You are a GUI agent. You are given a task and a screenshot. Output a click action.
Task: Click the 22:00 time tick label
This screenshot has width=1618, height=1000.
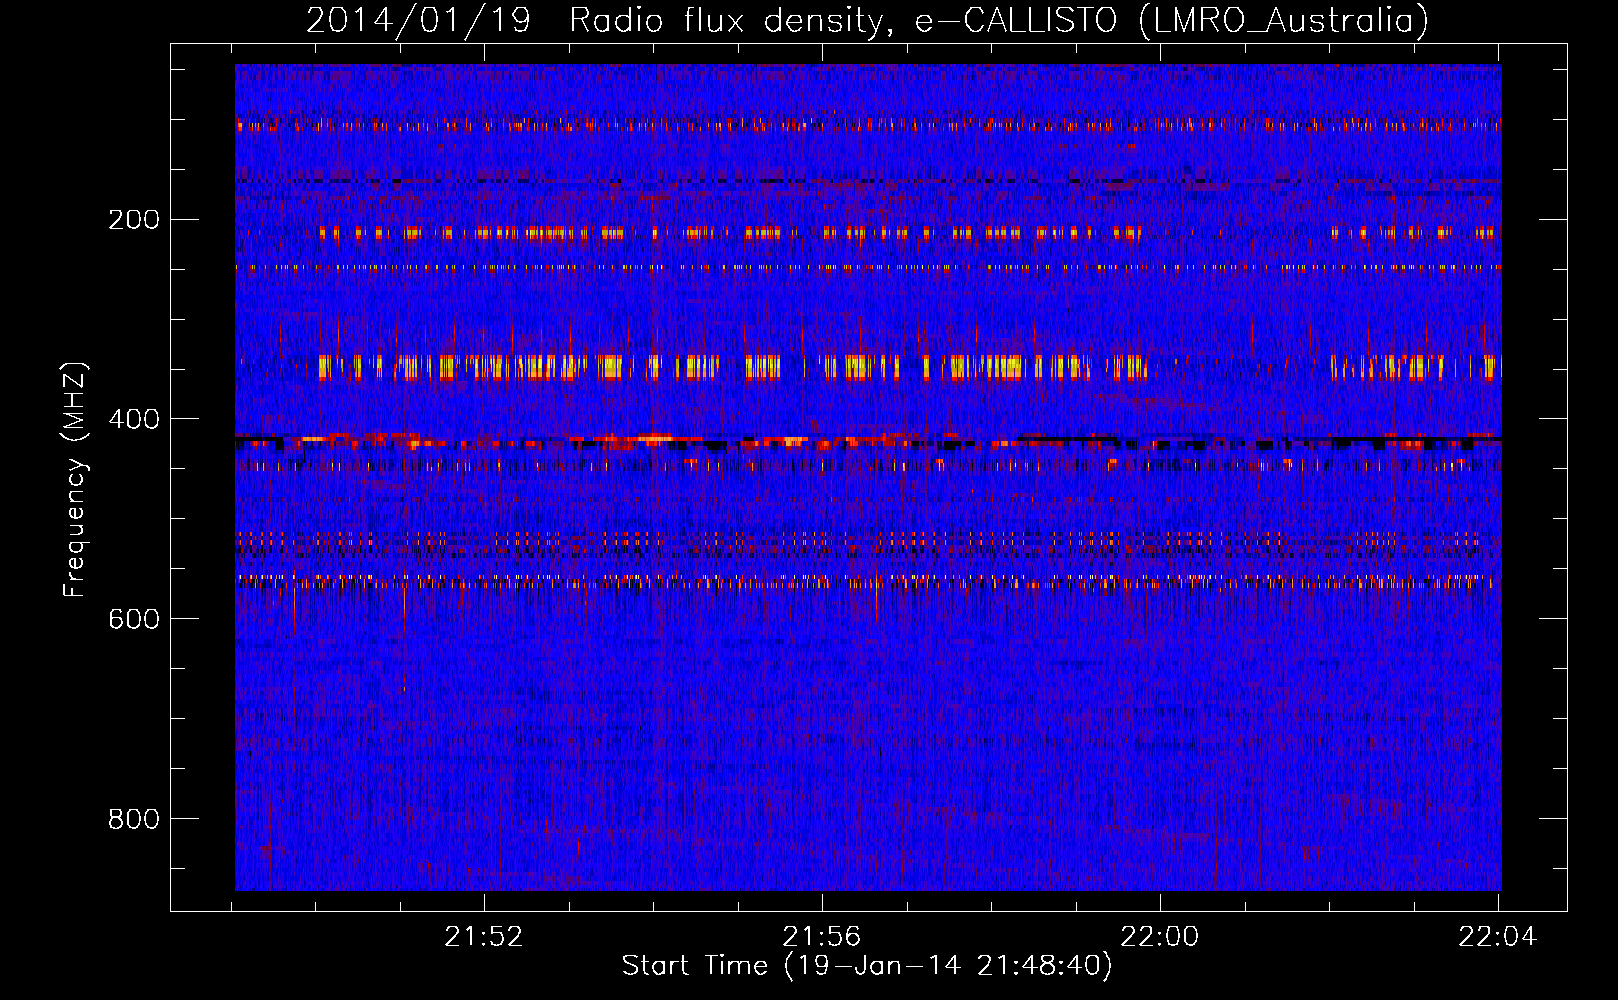point(1160,937)
